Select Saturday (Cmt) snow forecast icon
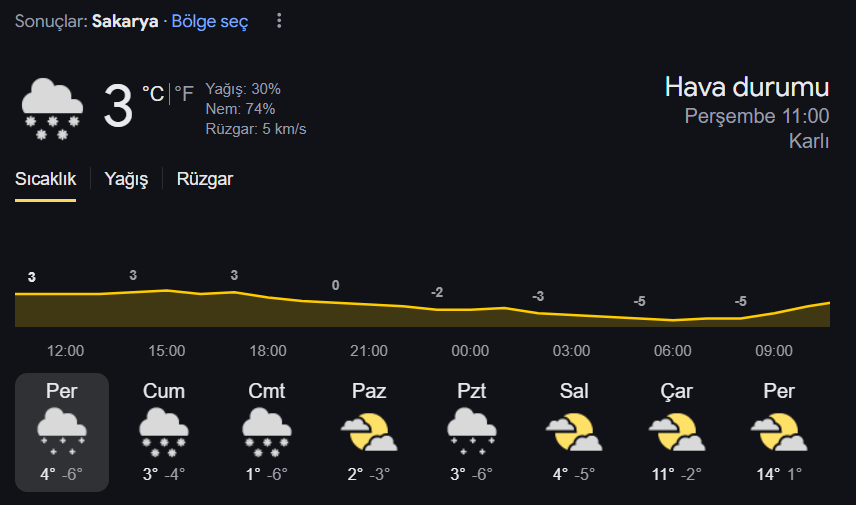Image resolution: width=856 pixels, height=505 pixels. point(266,432)
